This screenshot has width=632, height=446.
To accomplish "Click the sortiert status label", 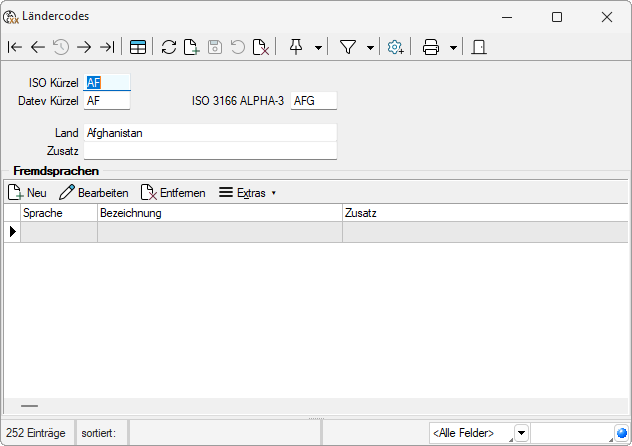I will tap(98, 433).
